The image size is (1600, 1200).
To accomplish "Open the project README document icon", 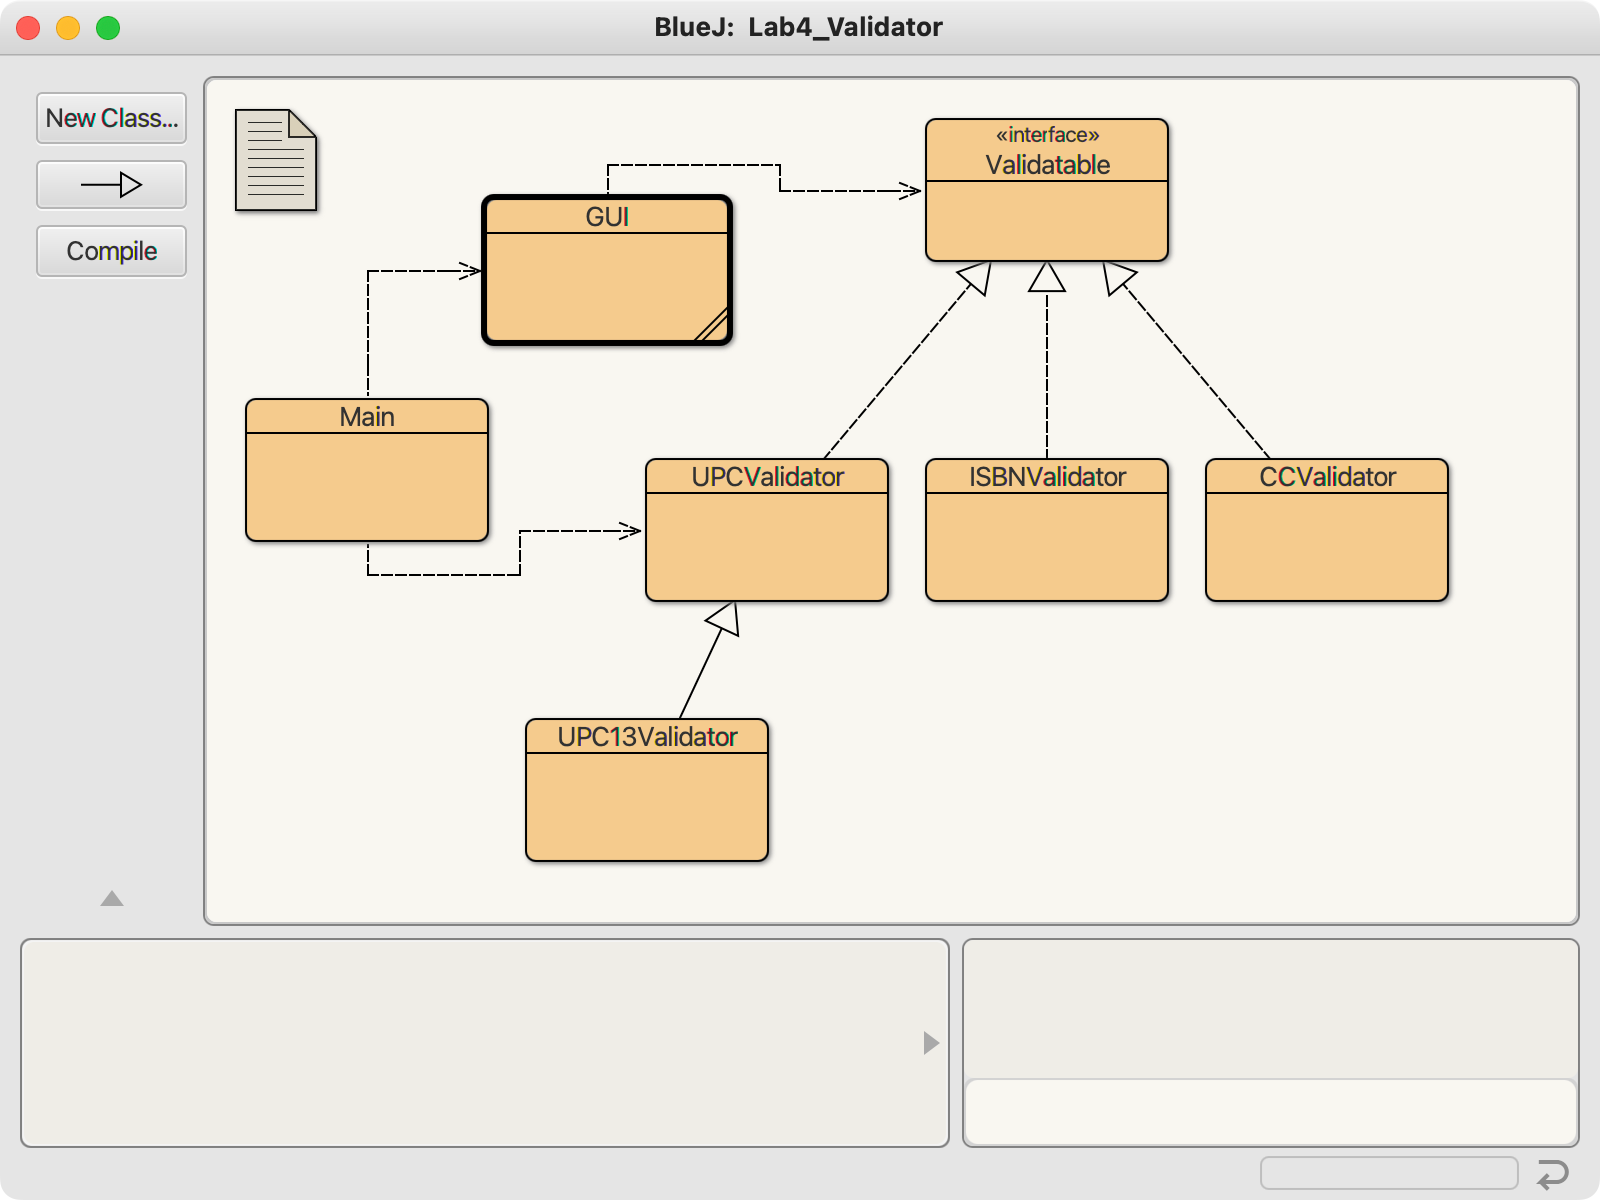I will (276, 160).
